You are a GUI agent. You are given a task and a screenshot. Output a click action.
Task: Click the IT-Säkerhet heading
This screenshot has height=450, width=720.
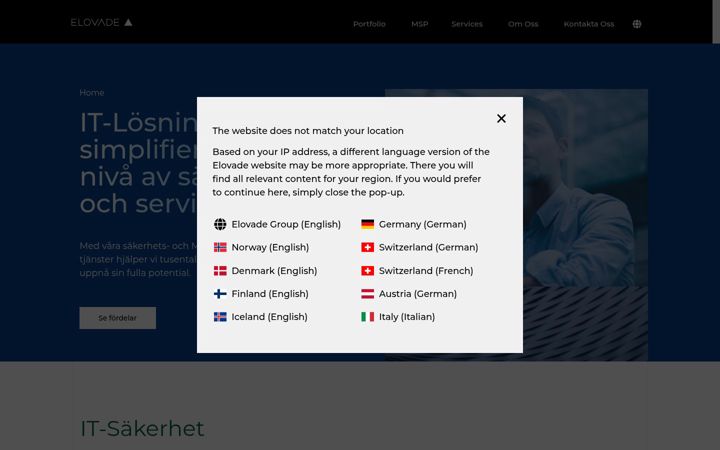click(142, 428)
